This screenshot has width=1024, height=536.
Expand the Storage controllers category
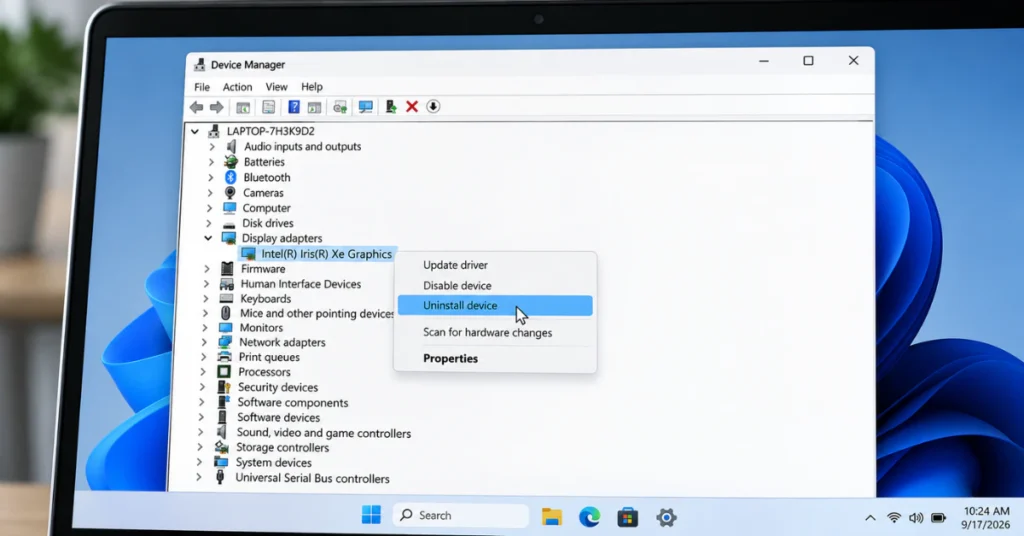[200, 447]
